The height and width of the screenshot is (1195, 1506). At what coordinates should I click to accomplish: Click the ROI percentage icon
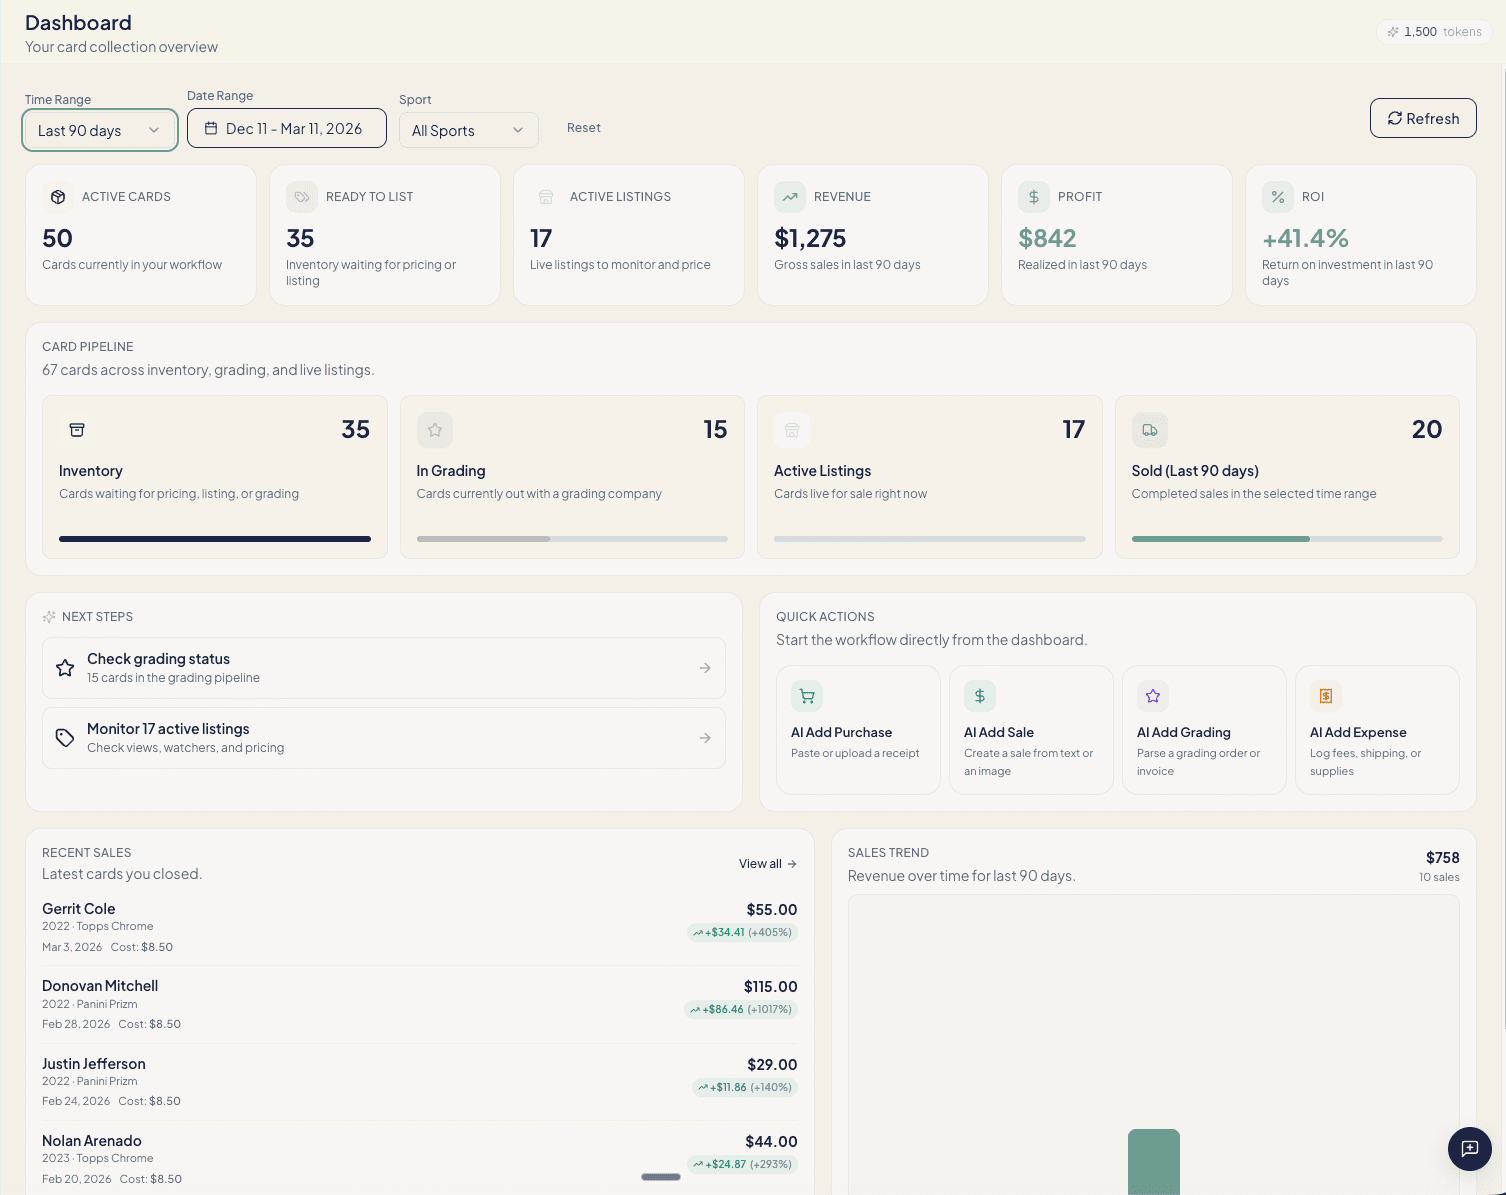tap(1277, 197)
